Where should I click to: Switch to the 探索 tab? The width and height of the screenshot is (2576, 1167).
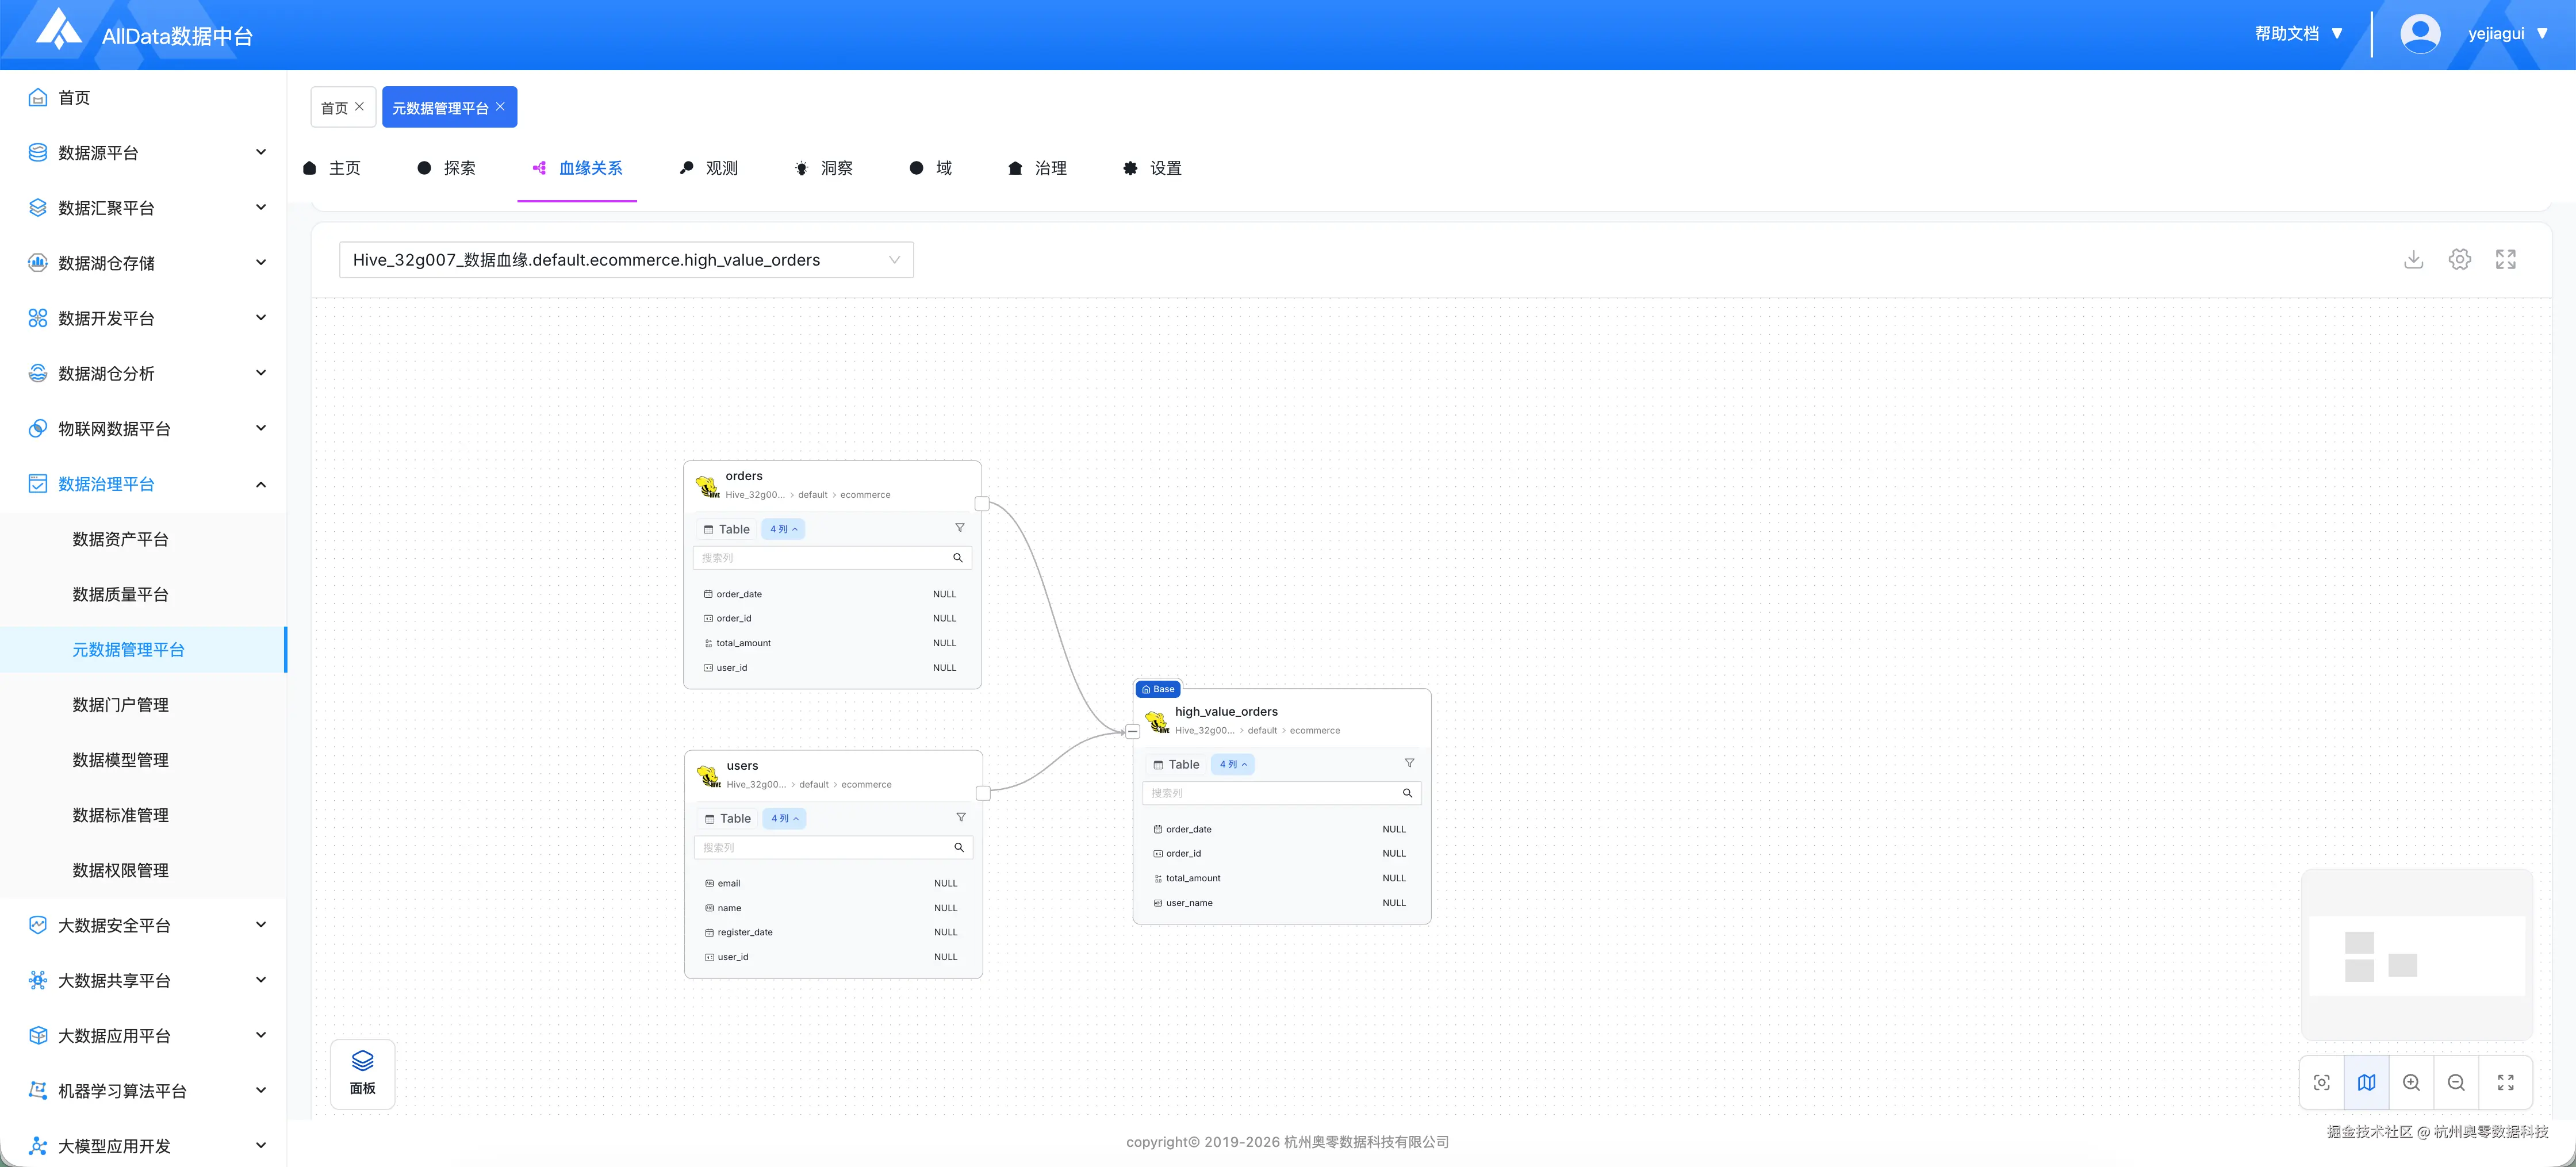(x=447, y=168)
